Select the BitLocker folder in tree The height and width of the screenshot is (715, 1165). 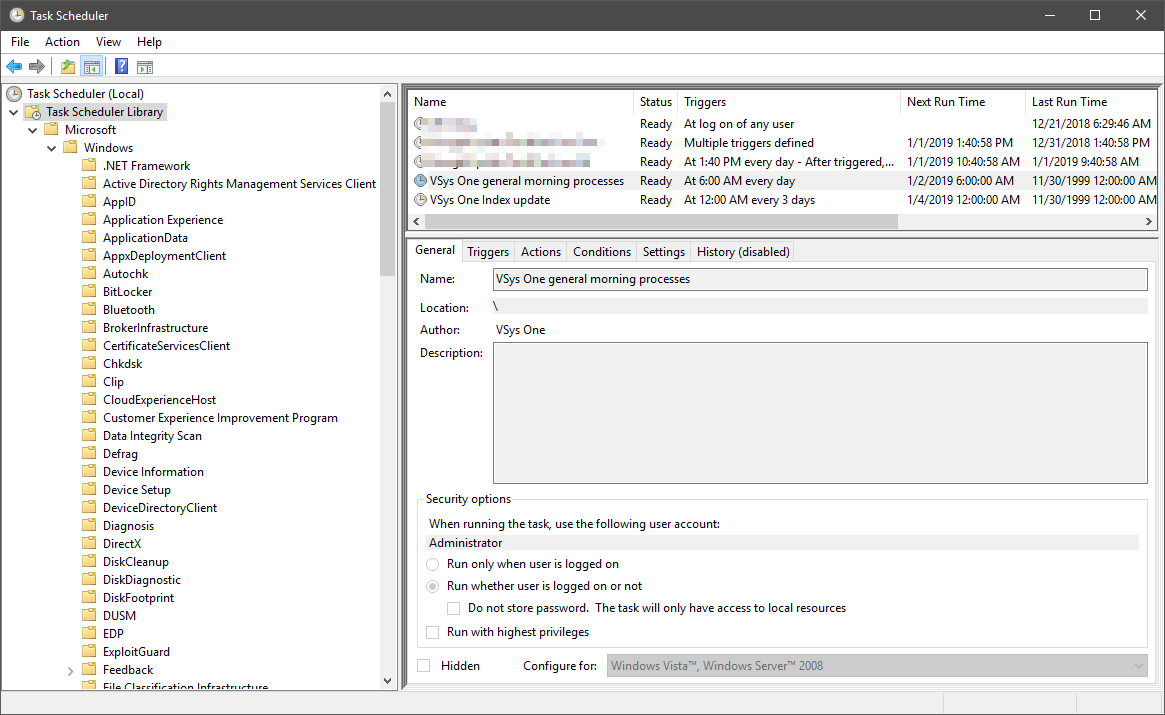pyautogui.click(x=127, y=292)
